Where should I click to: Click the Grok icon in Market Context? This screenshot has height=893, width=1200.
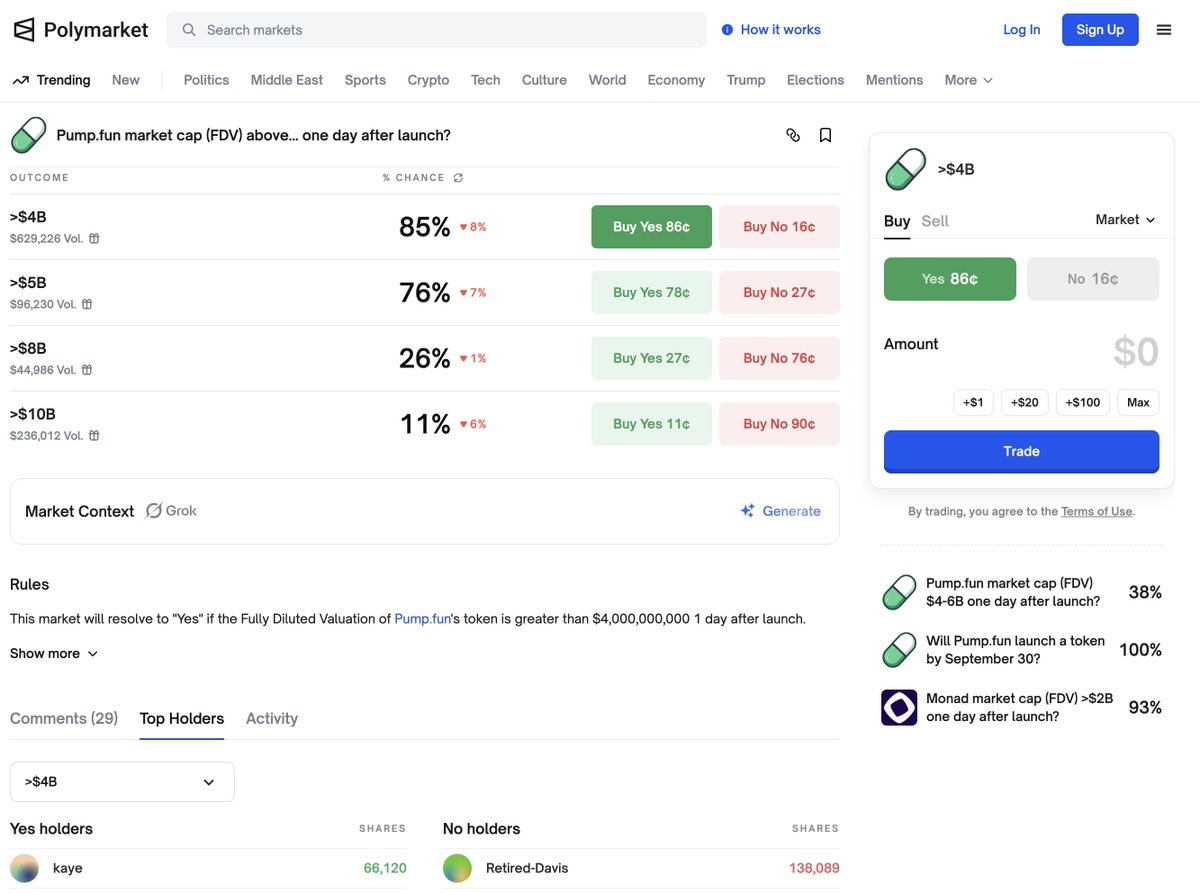coord(154,511)
